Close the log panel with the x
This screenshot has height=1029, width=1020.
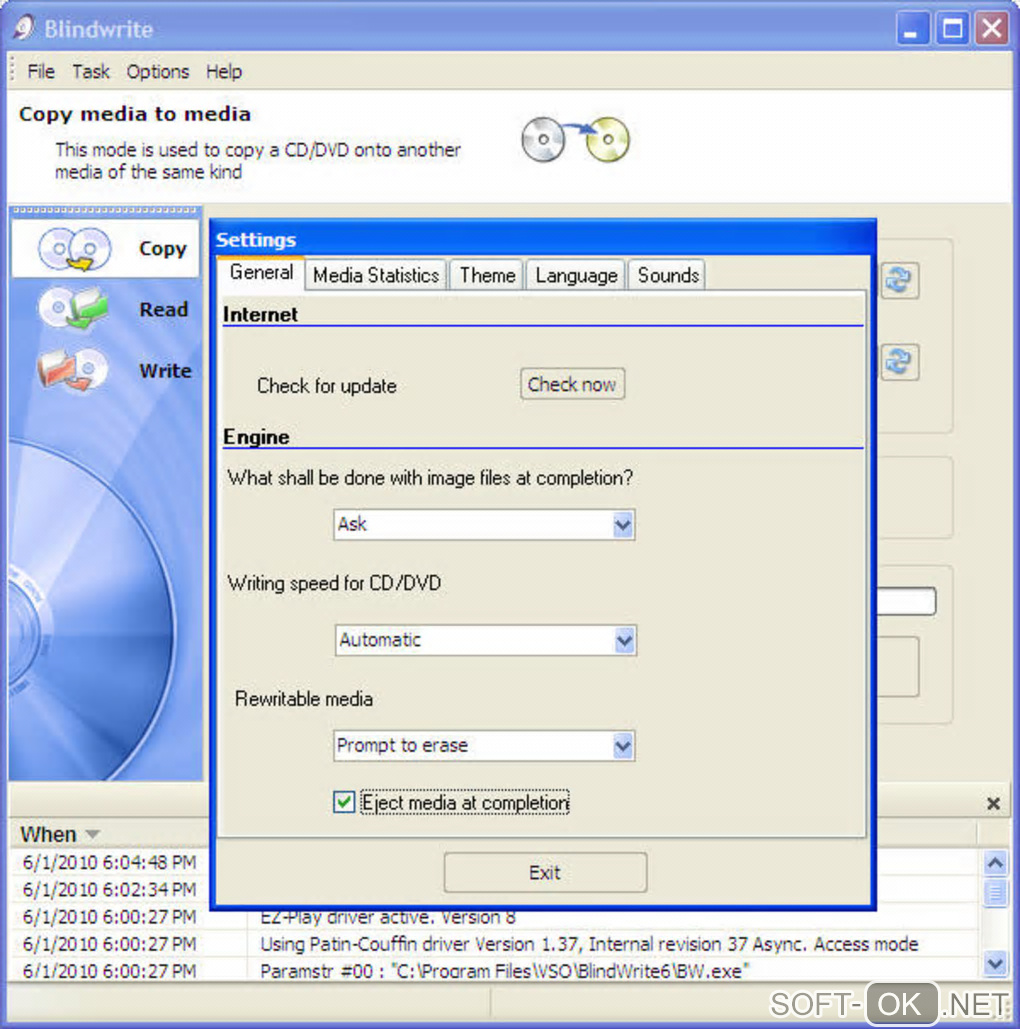[993, 803]
